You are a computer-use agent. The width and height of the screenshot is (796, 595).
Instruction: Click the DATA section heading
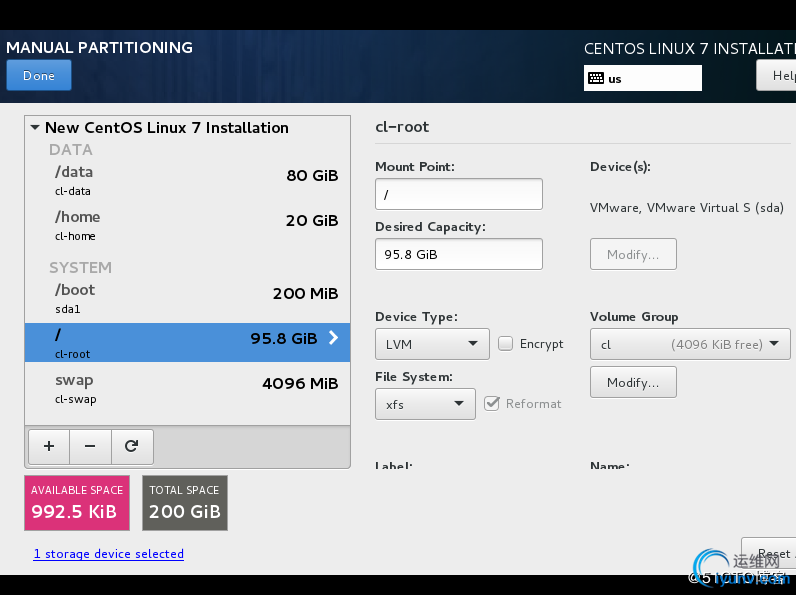tap(71, 150)
